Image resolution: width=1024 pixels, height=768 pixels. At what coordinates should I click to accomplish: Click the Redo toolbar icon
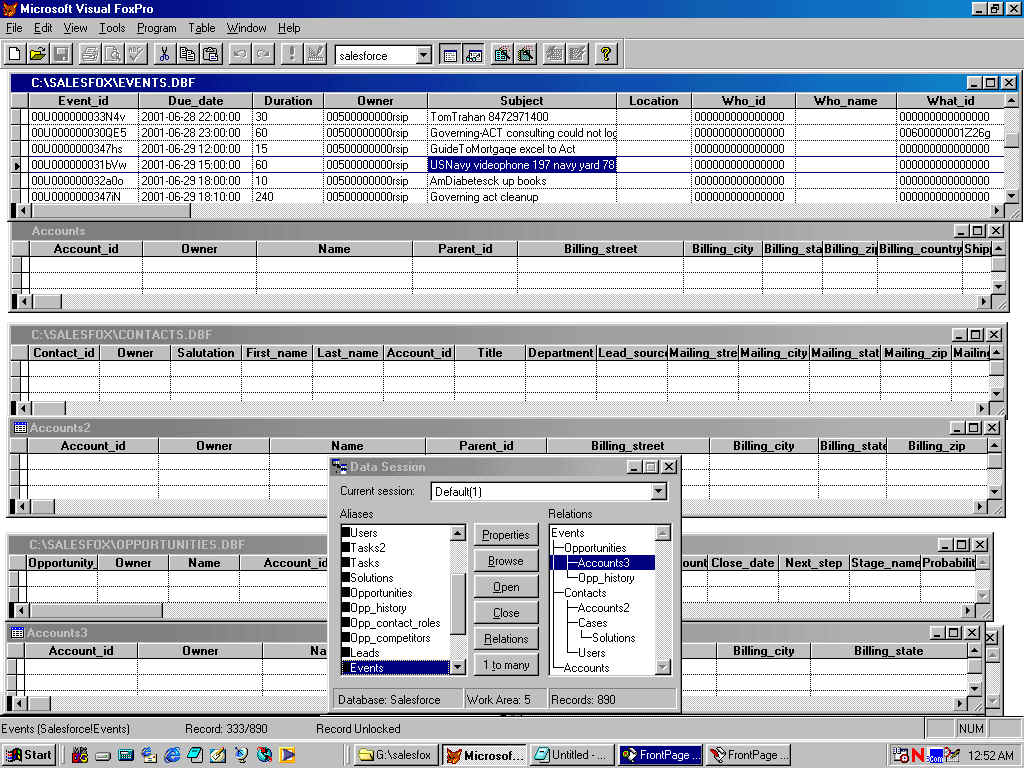tap(263, 54)
